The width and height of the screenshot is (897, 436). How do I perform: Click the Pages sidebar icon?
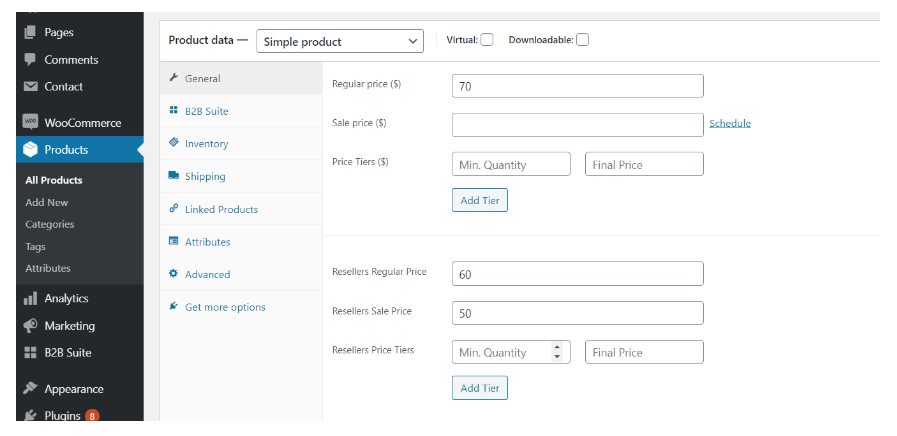(x=30, y=32)
